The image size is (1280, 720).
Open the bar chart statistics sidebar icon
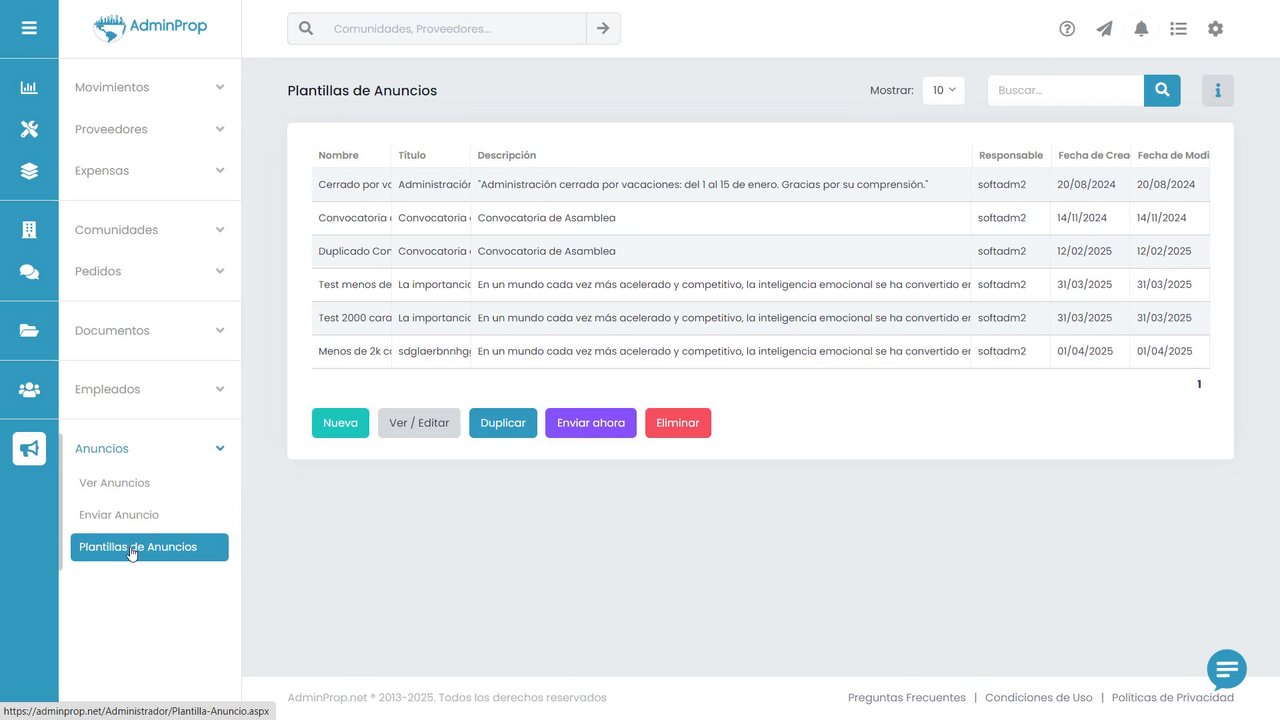pos(29,87)
